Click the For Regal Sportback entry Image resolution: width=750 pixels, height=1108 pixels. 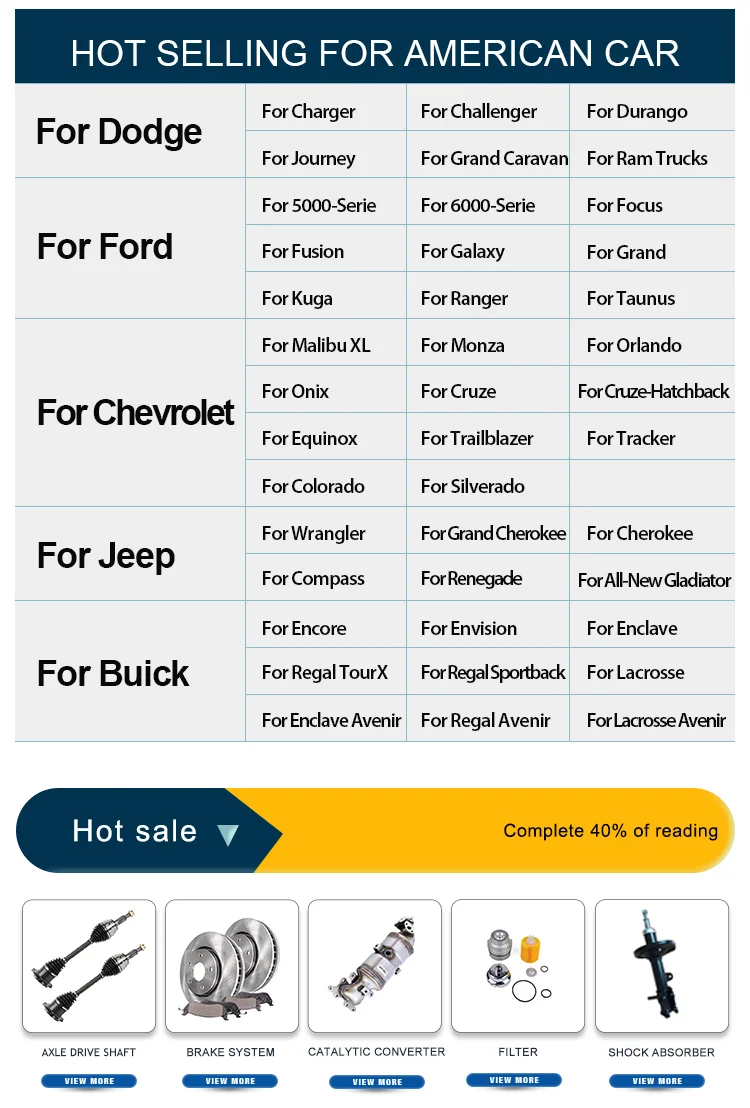(x=493, y=673)
